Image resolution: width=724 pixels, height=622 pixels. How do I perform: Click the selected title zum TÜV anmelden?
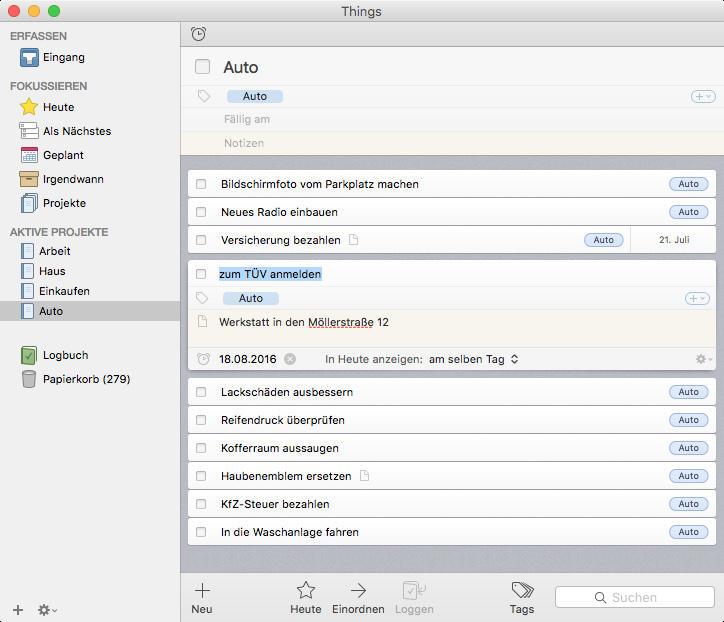(x=270, y=274)
